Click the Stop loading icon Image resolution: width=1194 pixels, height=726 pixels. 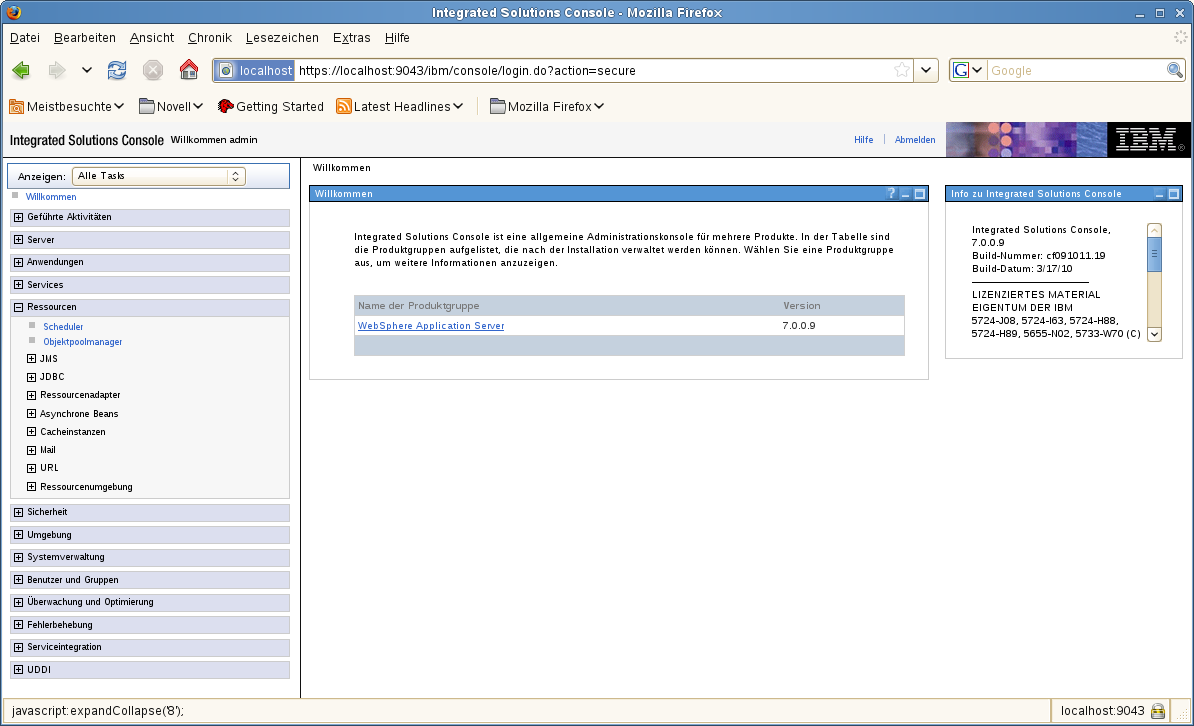click(153, 70)
